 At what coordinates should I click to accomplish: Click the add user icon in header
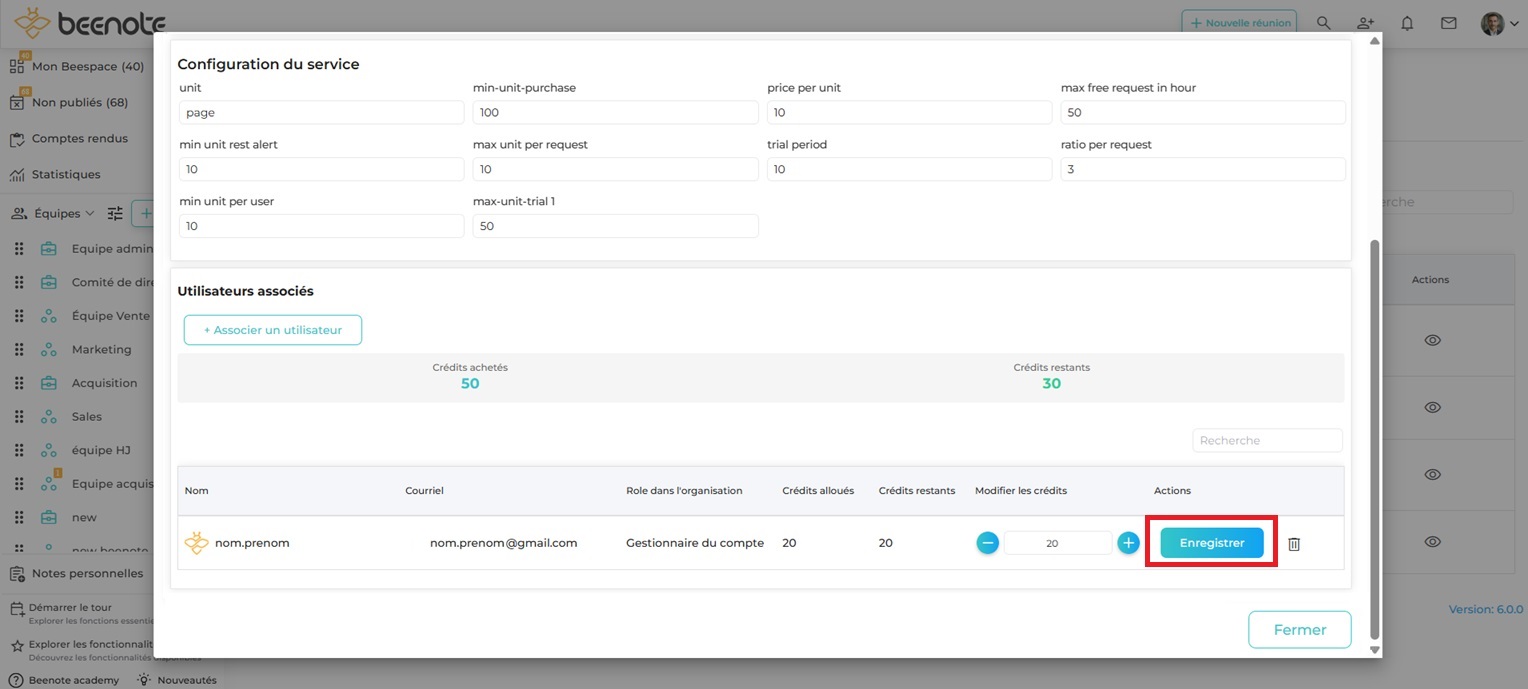coord(1365,23)
